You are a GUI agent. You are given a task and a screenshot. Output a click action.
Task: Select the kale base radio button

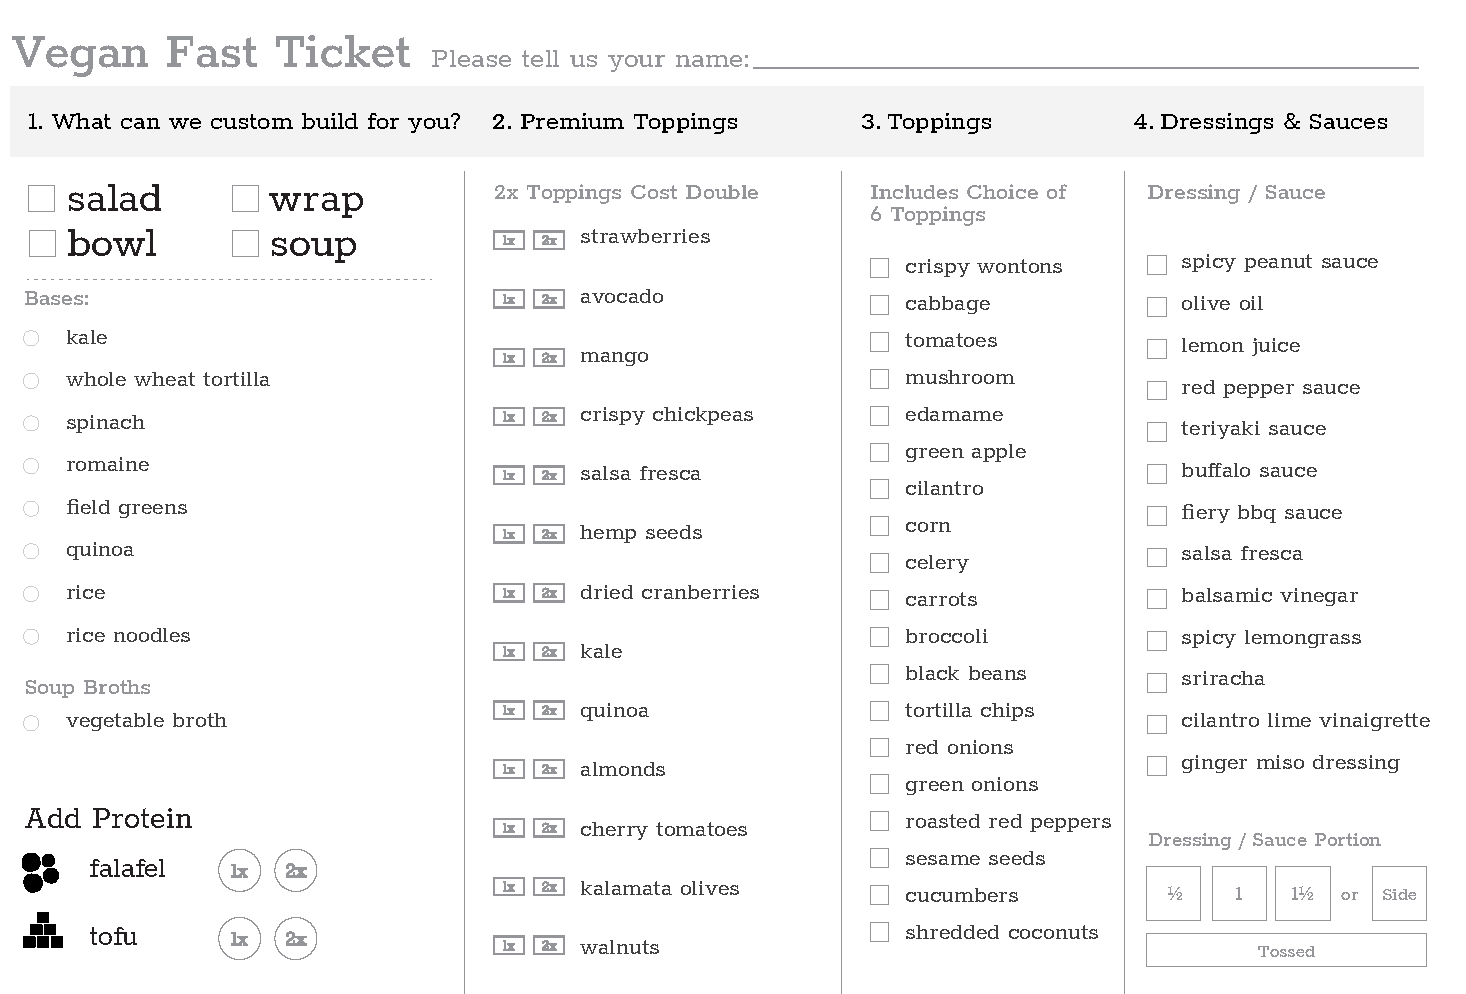(x=31, y=339)
